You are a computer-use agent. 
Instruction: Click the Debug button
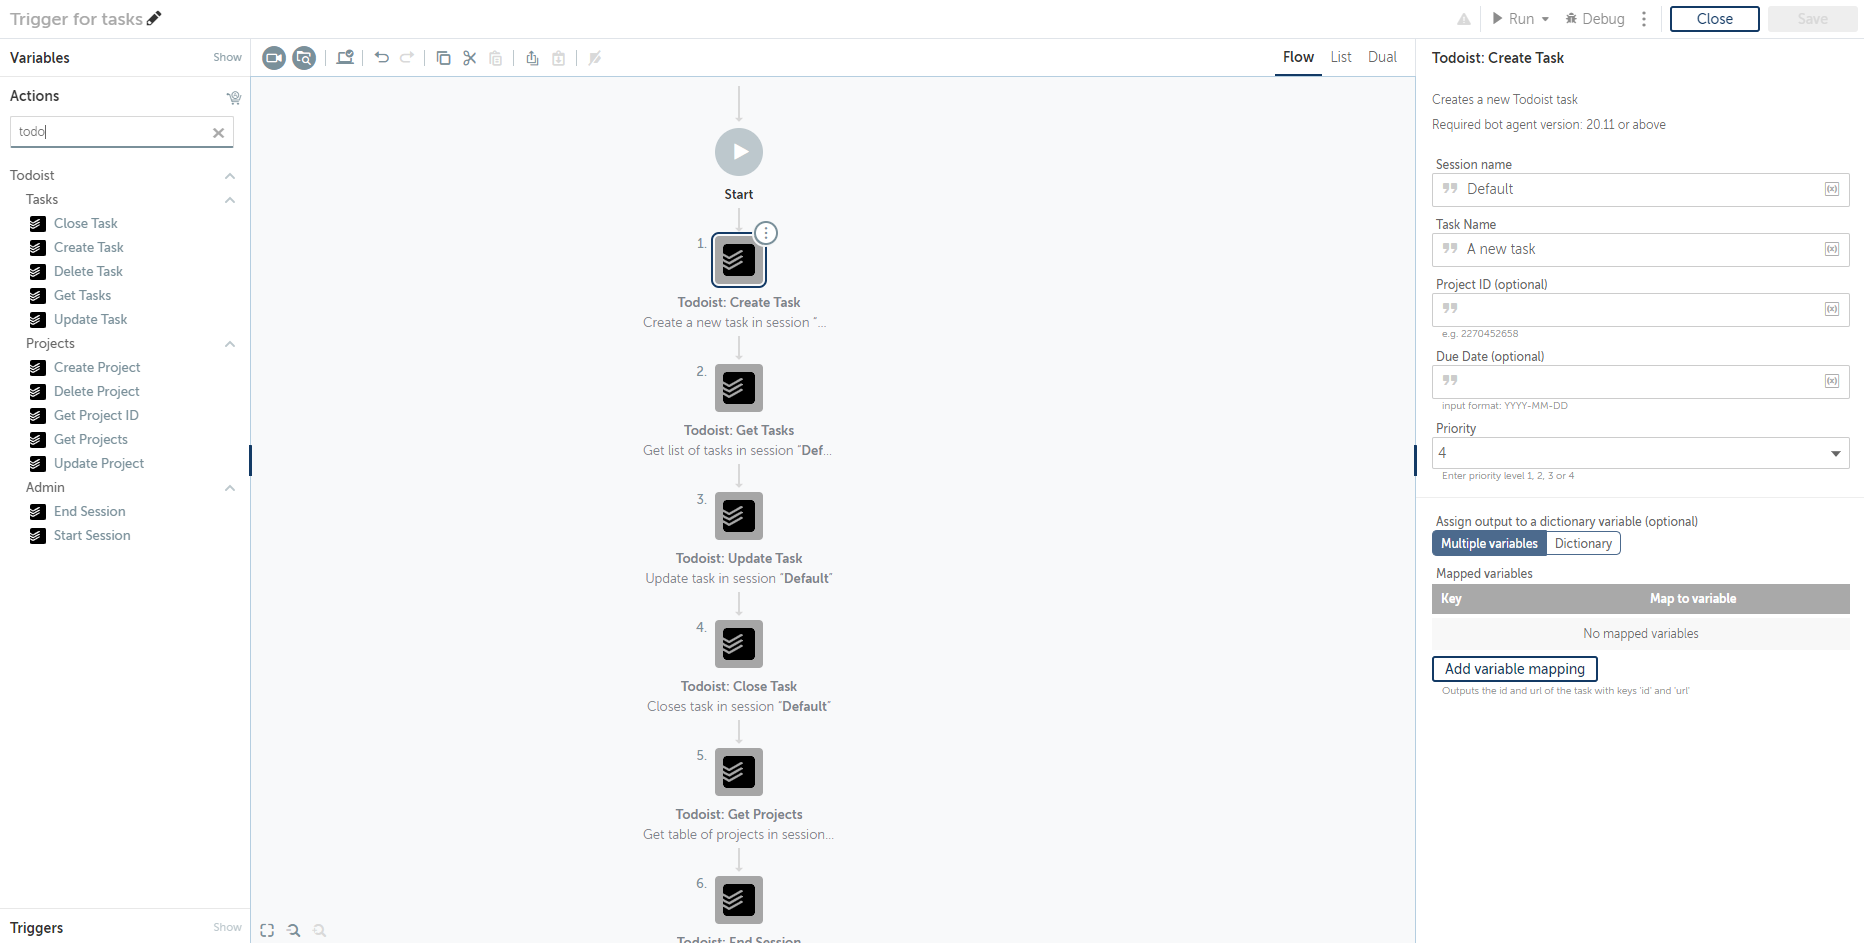click(x=1594, y=19)
